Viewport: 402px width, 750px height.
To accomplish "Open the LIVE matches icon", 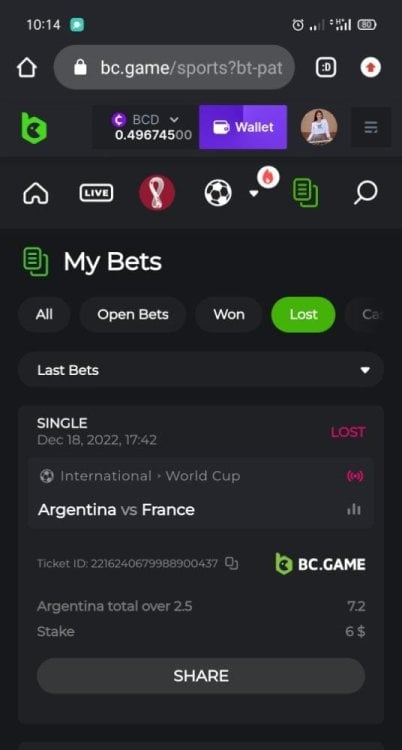I will tap(96, 193).
